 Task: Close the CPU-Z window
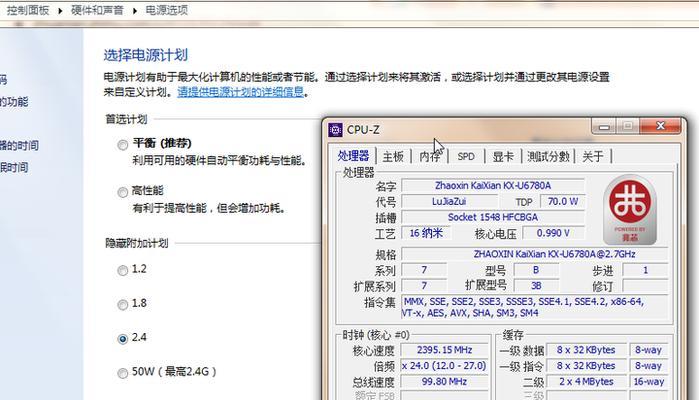tap(661, 126)
